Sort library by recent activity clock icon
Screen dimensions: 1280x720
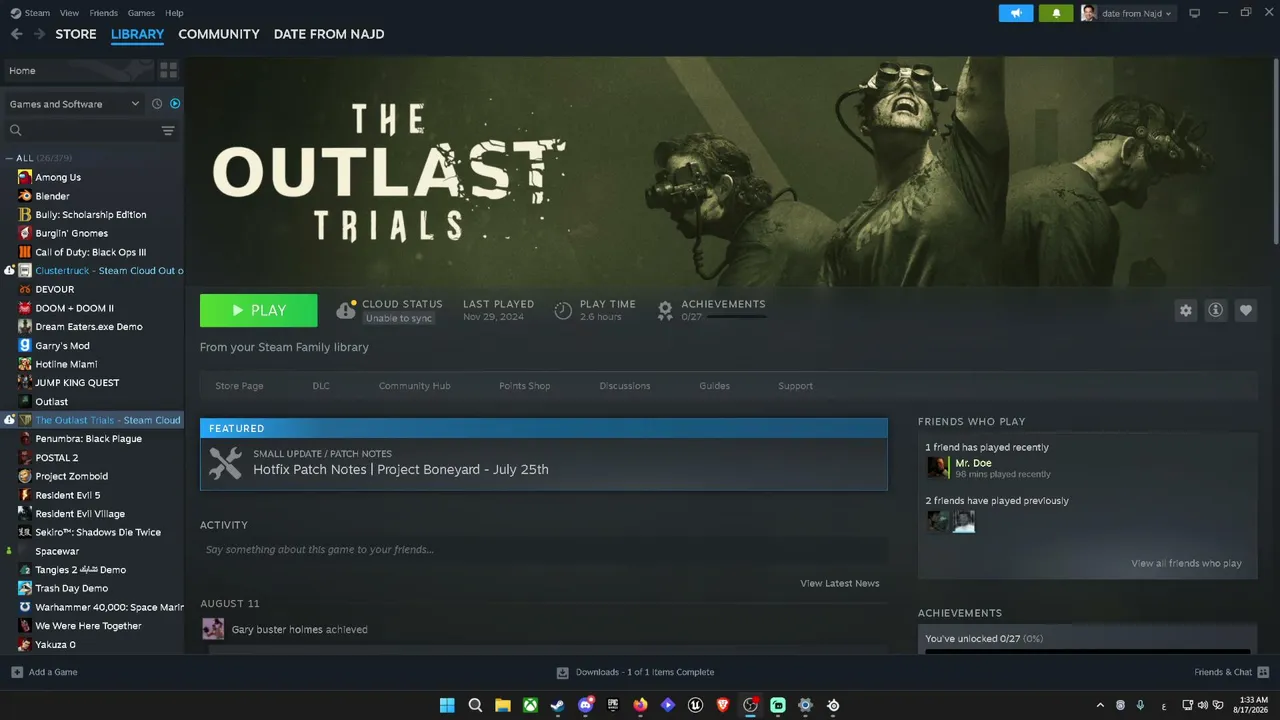click(x=157, y=104)
